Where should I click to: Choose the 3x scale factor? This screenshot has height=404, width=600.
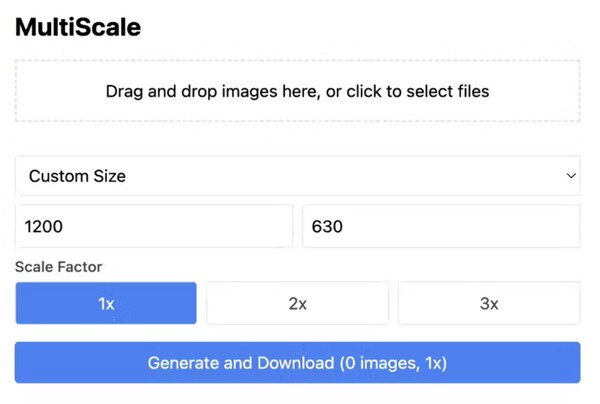click(x=489, y=304)
